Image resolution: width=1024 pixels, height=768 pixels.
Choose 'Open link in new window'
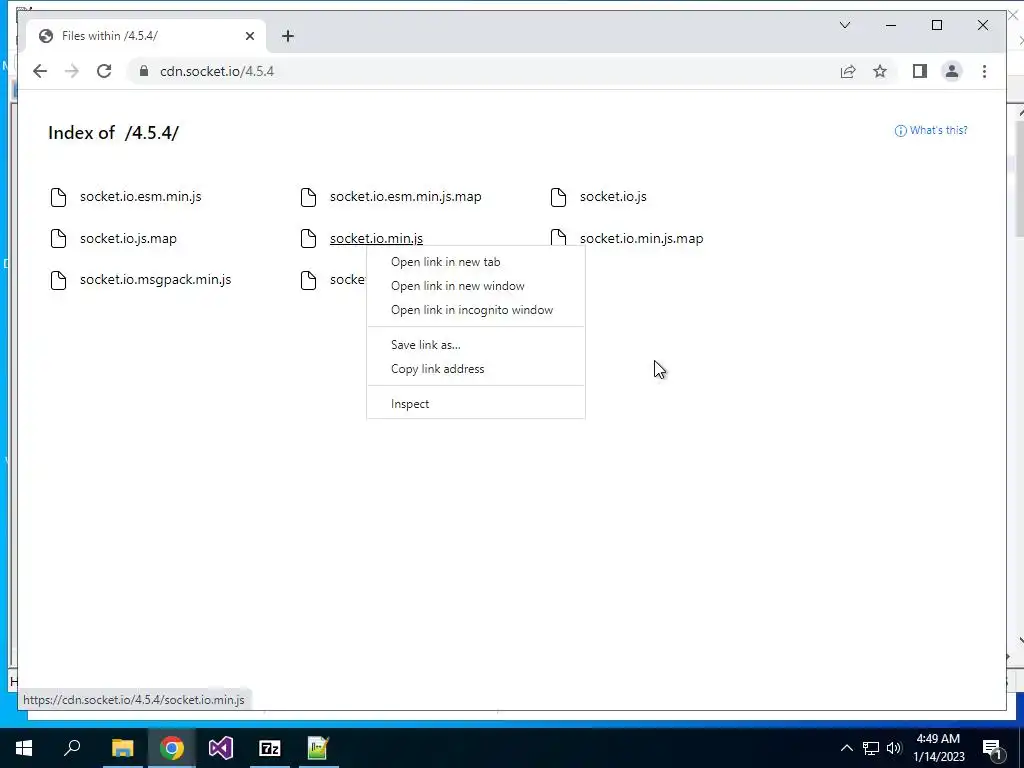pyautogui.click(x=475, y=286)
